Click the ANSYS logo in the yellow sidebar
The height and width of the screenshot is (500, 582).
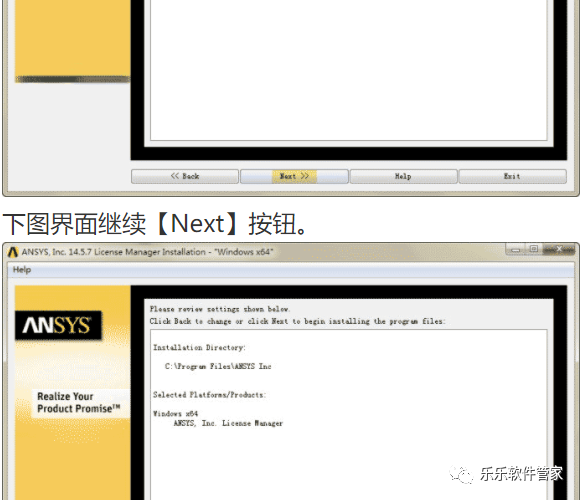[x=58, y=325]
